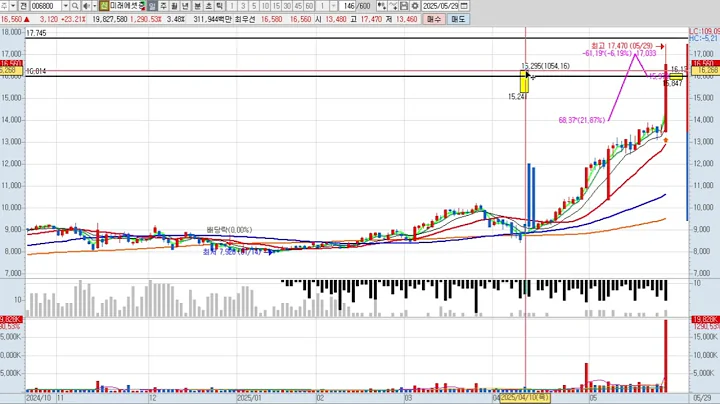Click the 매수 buy button

[x=434, y=19]
